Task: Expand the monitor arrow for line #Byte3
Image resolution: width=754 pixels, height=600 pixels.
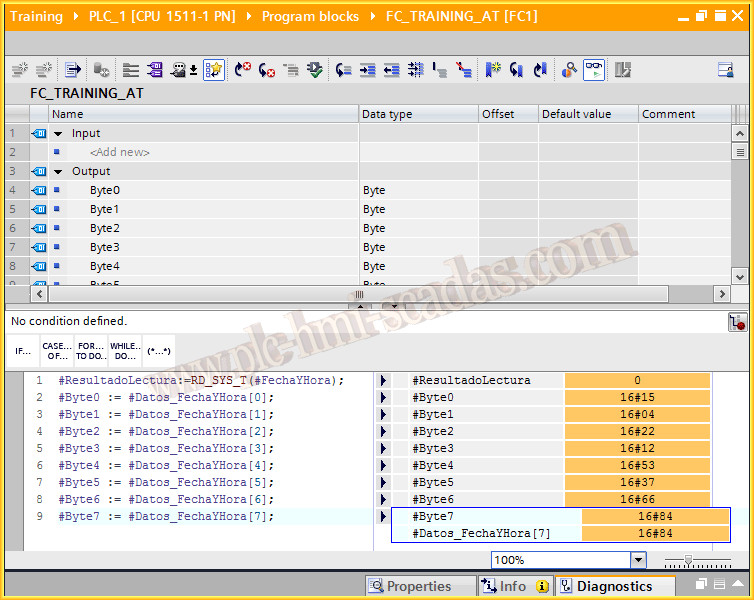Action: coord(383,449)
